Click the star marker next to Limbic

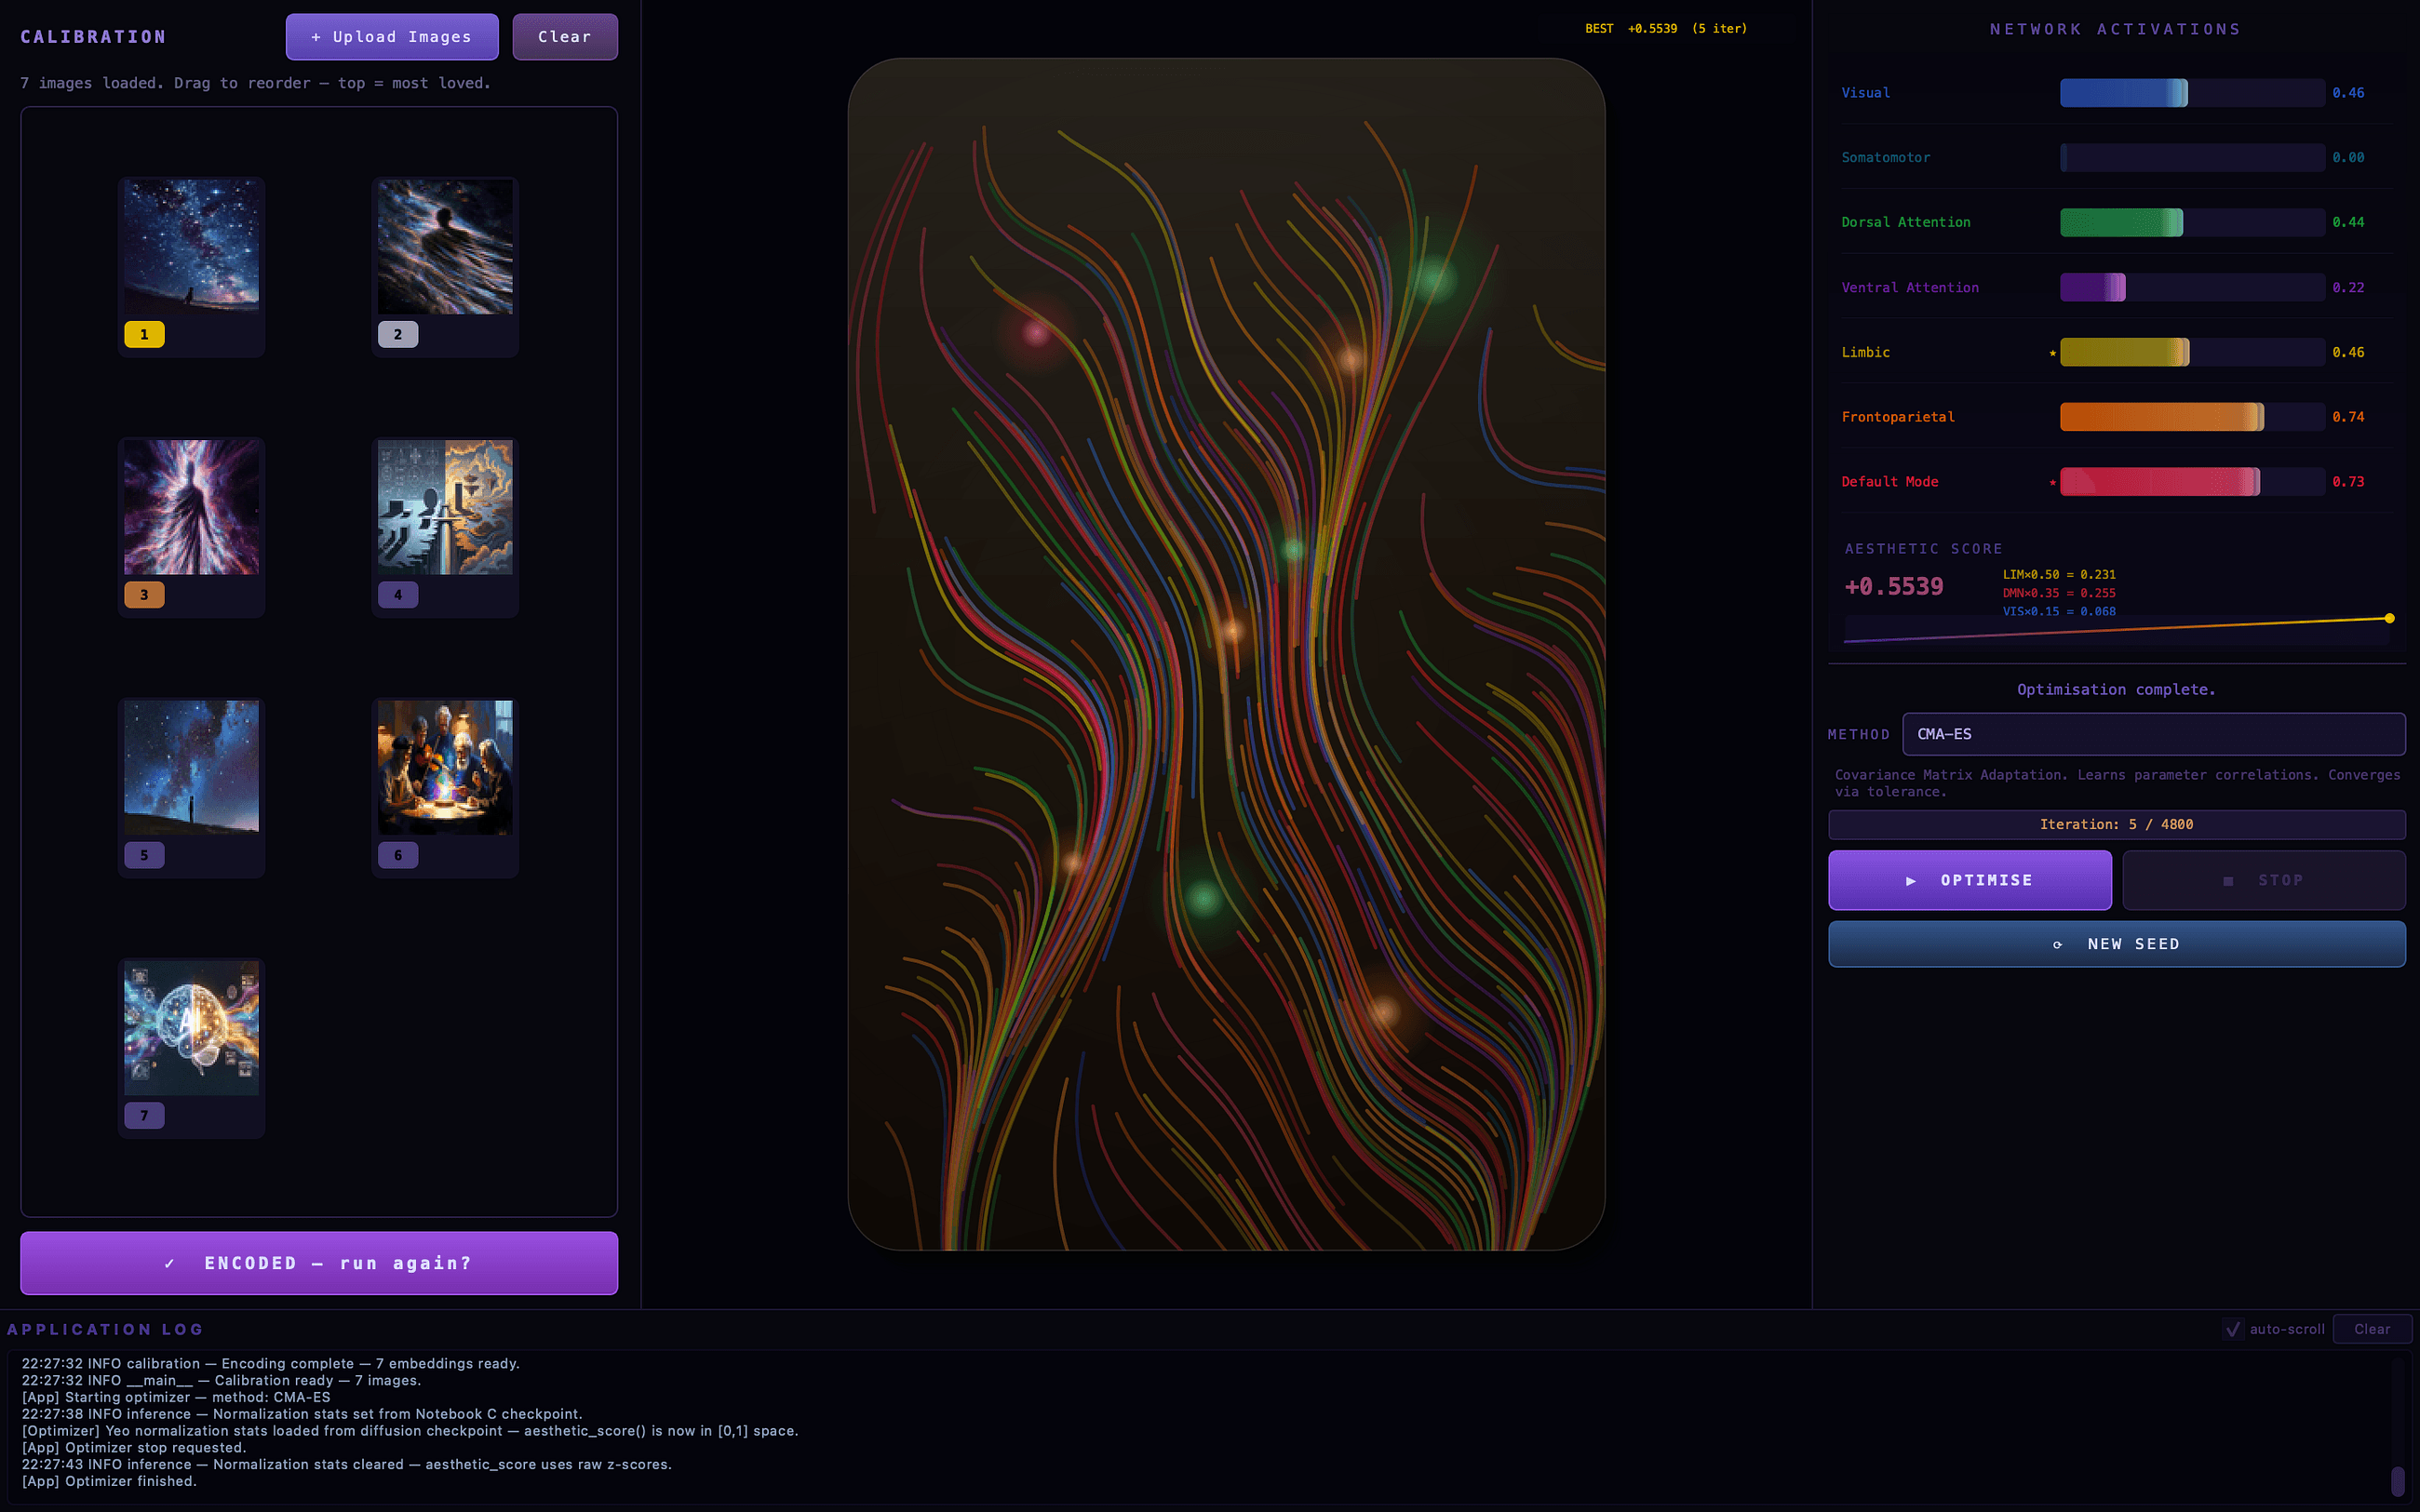coord(2052,352)
